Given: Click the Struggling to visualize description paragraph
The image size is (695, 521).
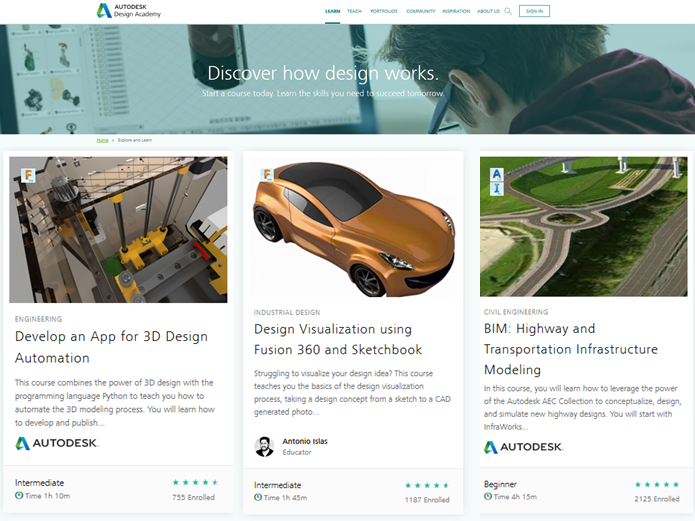Looking at the screenshot, I should coord(352,393).
